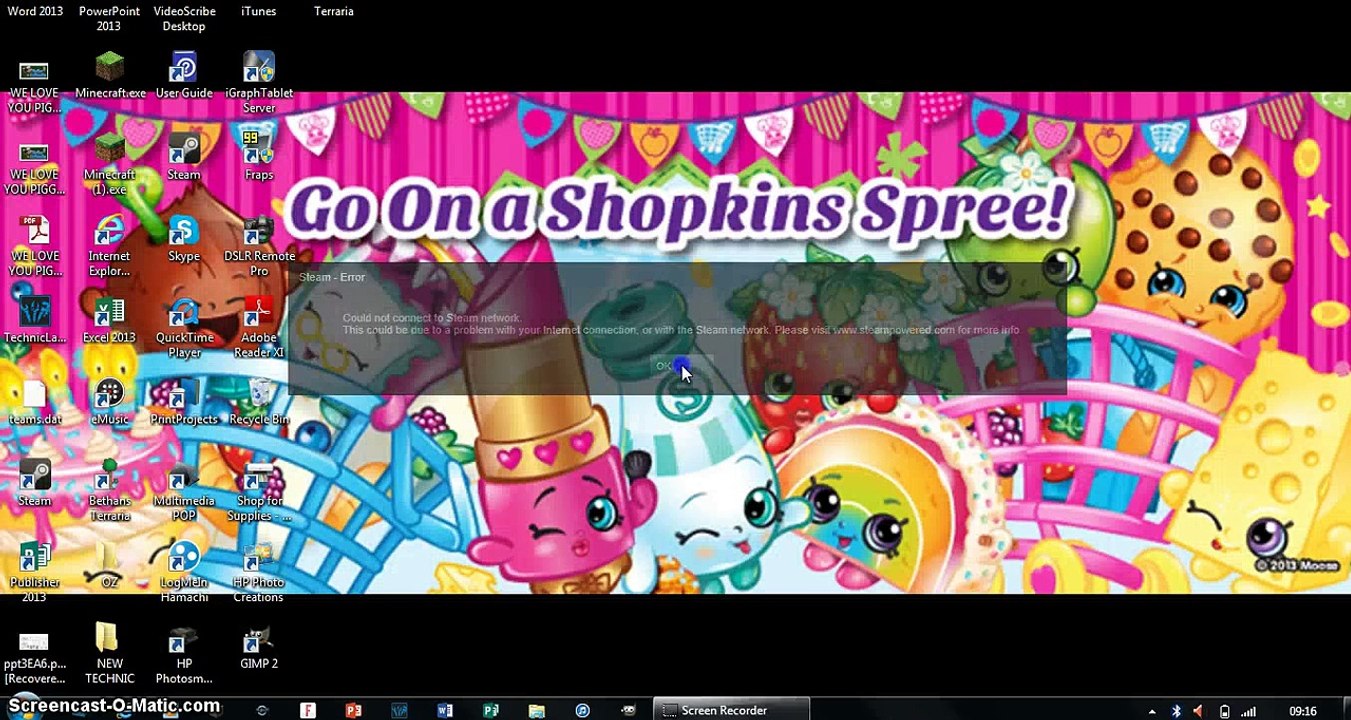This screenshot has height=720, width=1351.
Task: Select the Bethans Terraria shortcut
Action: pyautogui.click(x=110, y=491)
